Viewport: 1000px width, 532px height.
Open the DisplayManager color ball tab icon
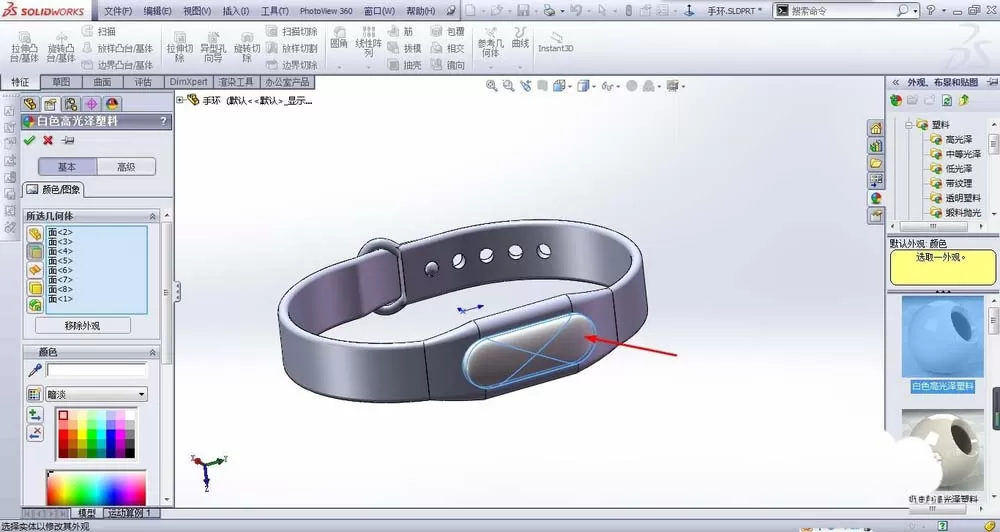pyautogui.click(x=112, y=104)
